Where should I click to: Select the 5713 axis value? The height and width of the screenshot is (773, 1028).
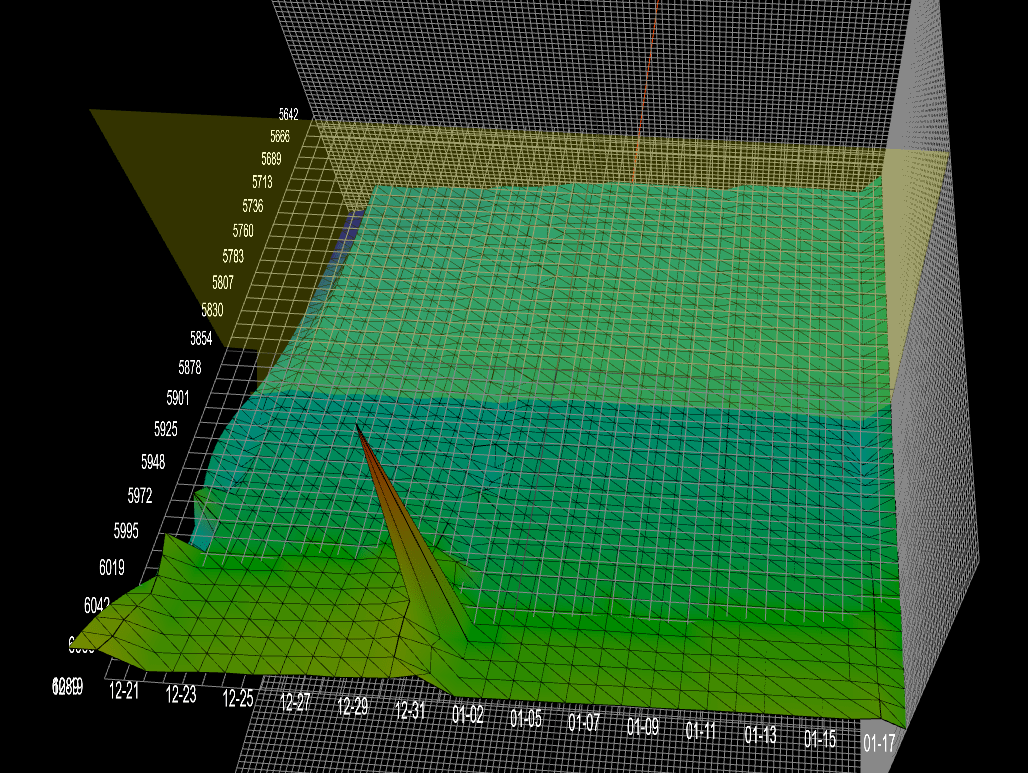262,182
